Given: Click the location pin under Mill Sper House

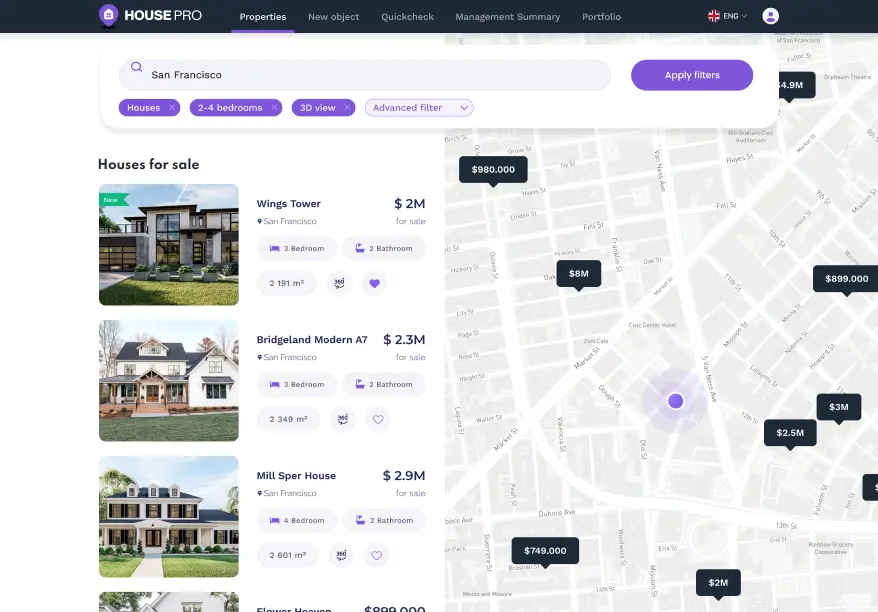Looking at the screenshot, I should click(259, 493).
